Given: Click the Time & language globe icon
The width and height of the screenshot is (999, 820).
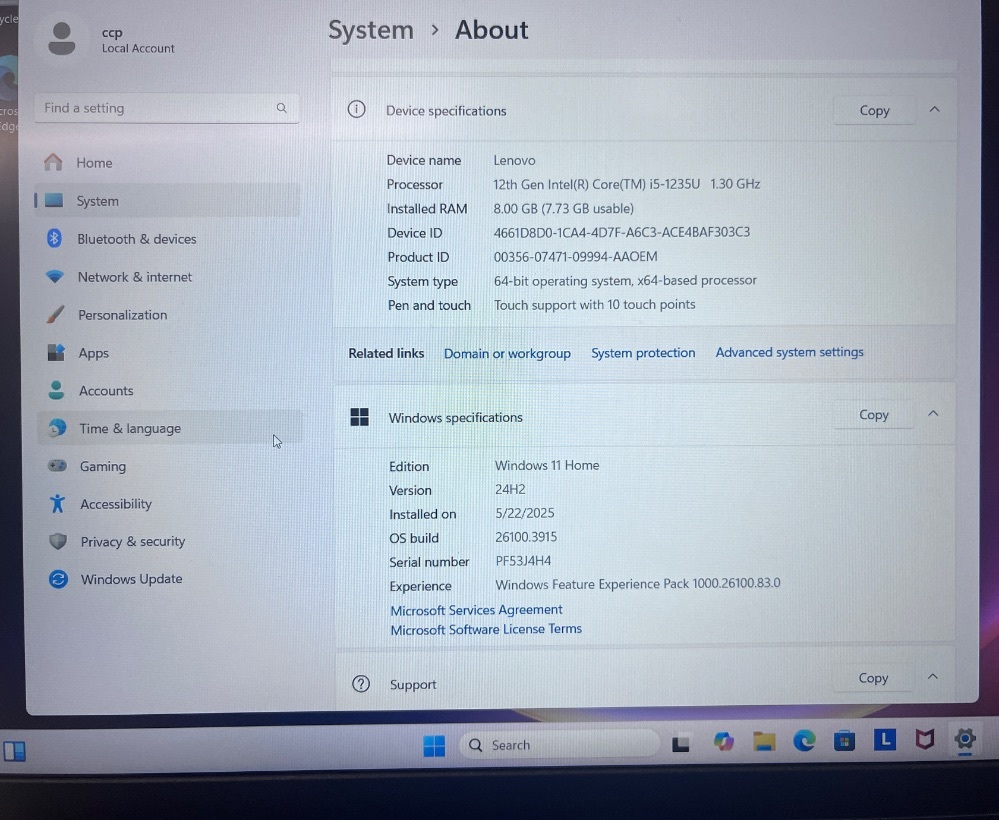Looking at the screenshot, I should tap(57, 428).
